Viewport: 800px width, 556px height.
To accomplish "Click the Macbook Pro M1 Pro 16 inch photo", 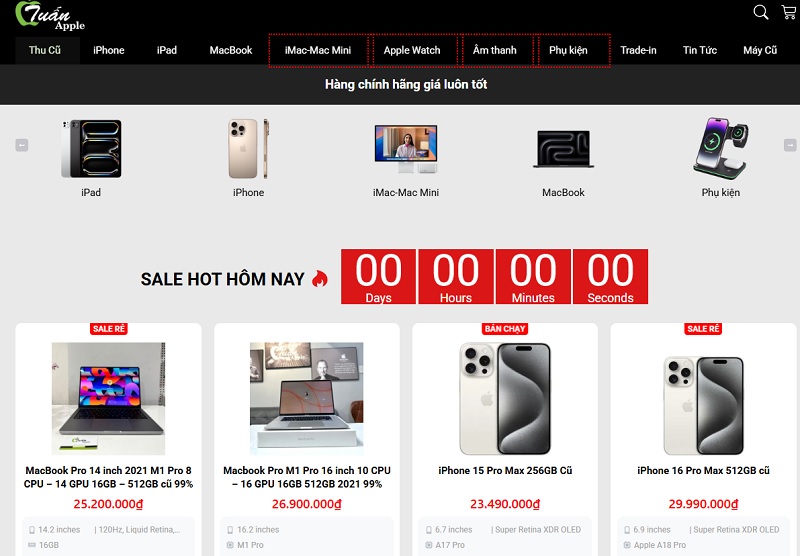I will click(307, 398).
